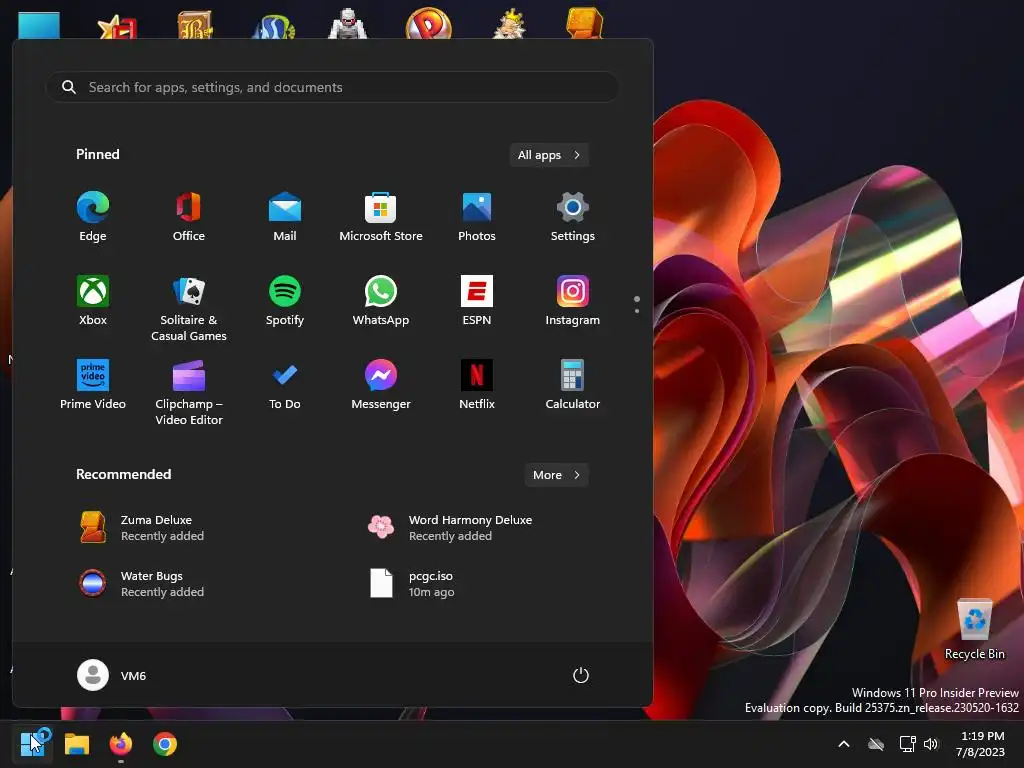1024x768 pixels.
Task: Open clock and date 1:19 PM
Action: click(x=981, y=744)
